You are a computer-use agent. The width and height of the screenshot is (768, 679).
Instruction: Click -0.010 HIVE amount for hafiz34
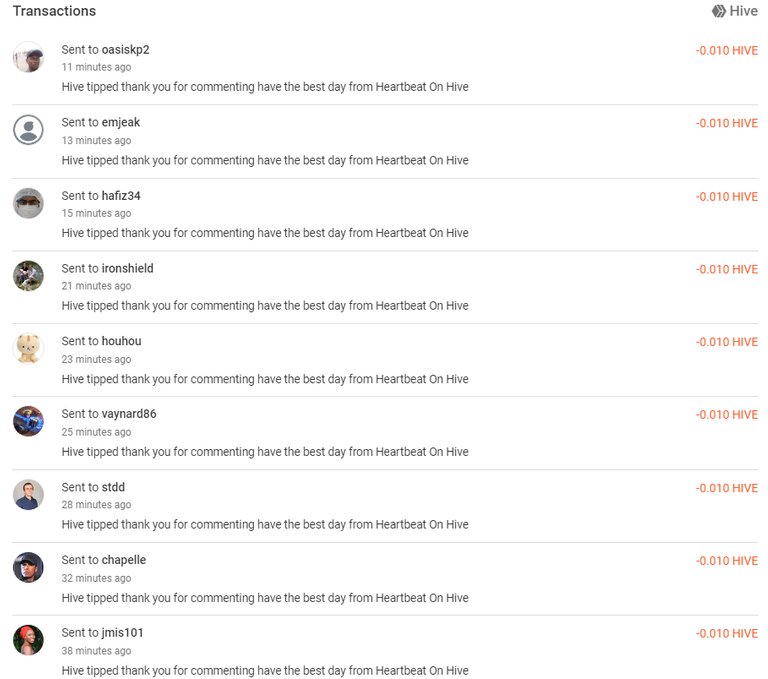(727, 196)
